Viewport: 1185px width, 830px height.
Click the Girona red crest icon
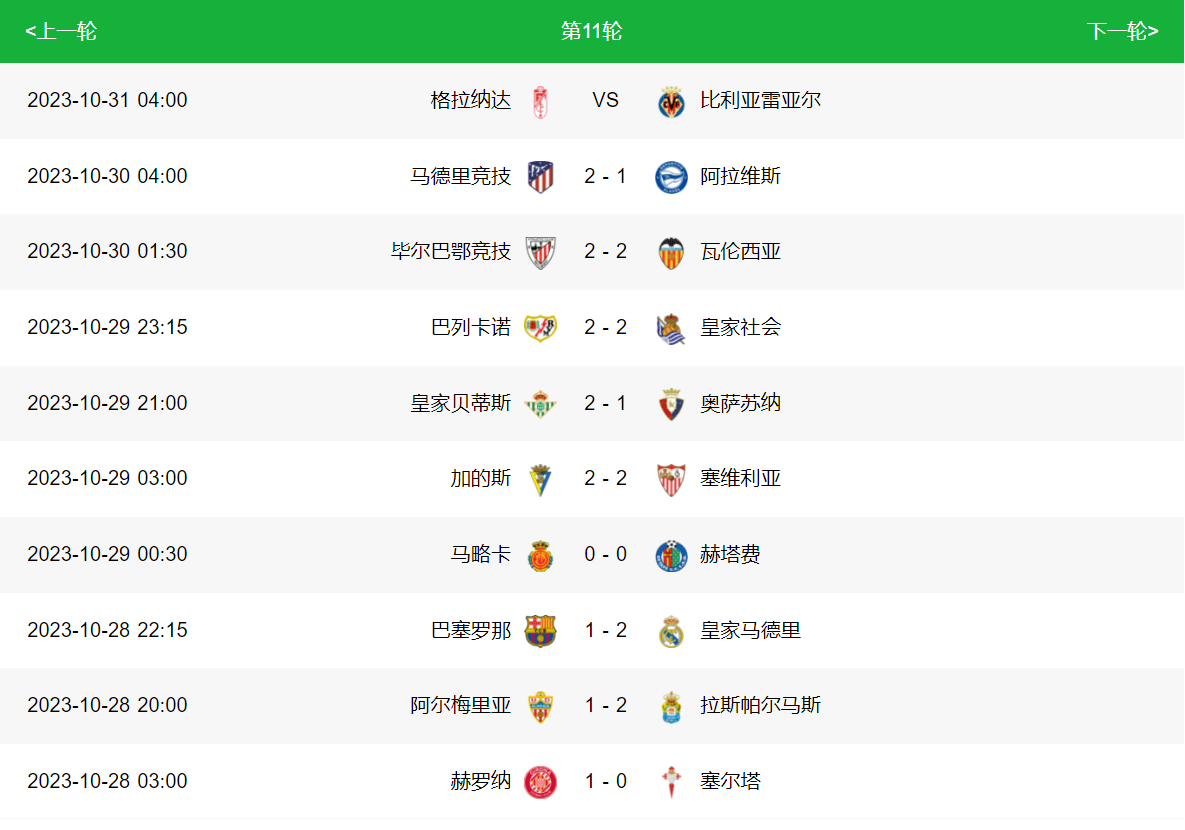540,782
